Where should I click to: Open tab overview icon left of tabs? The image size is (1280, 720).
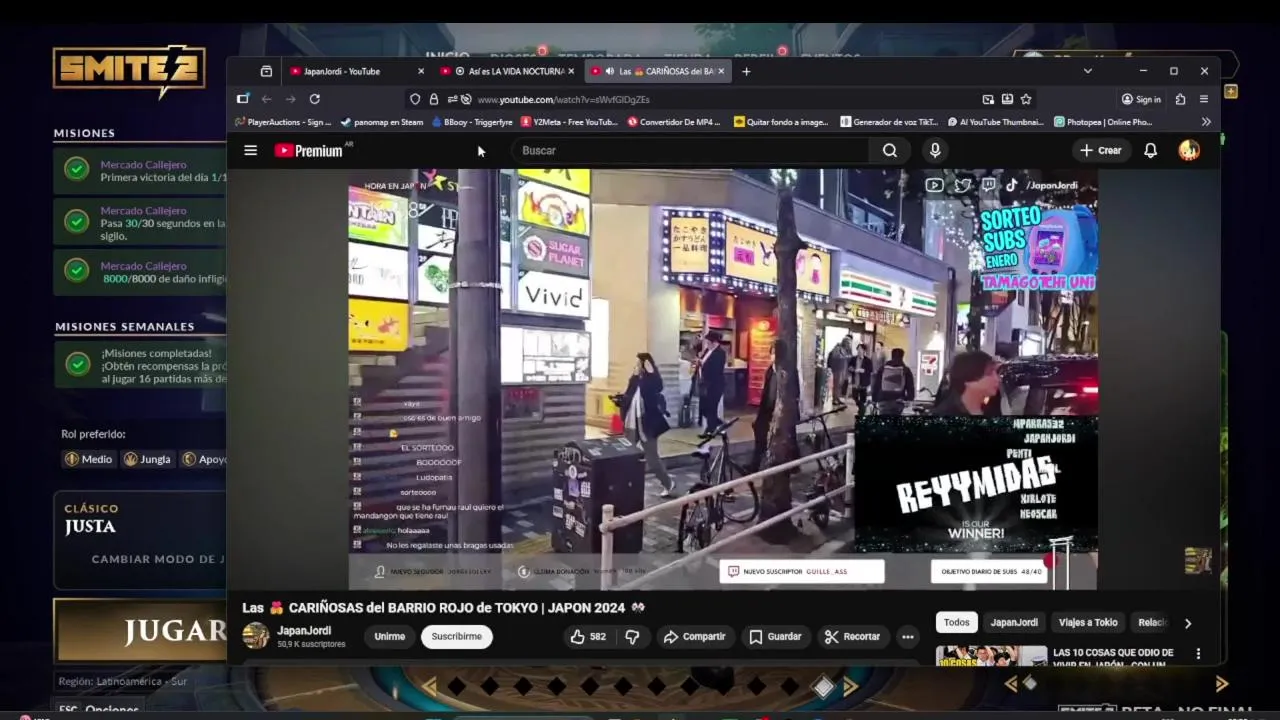coord(266,71)
